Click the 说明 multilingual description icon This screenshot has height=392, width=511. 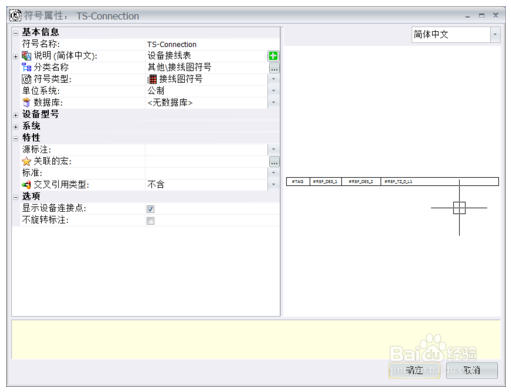[26, 56]
